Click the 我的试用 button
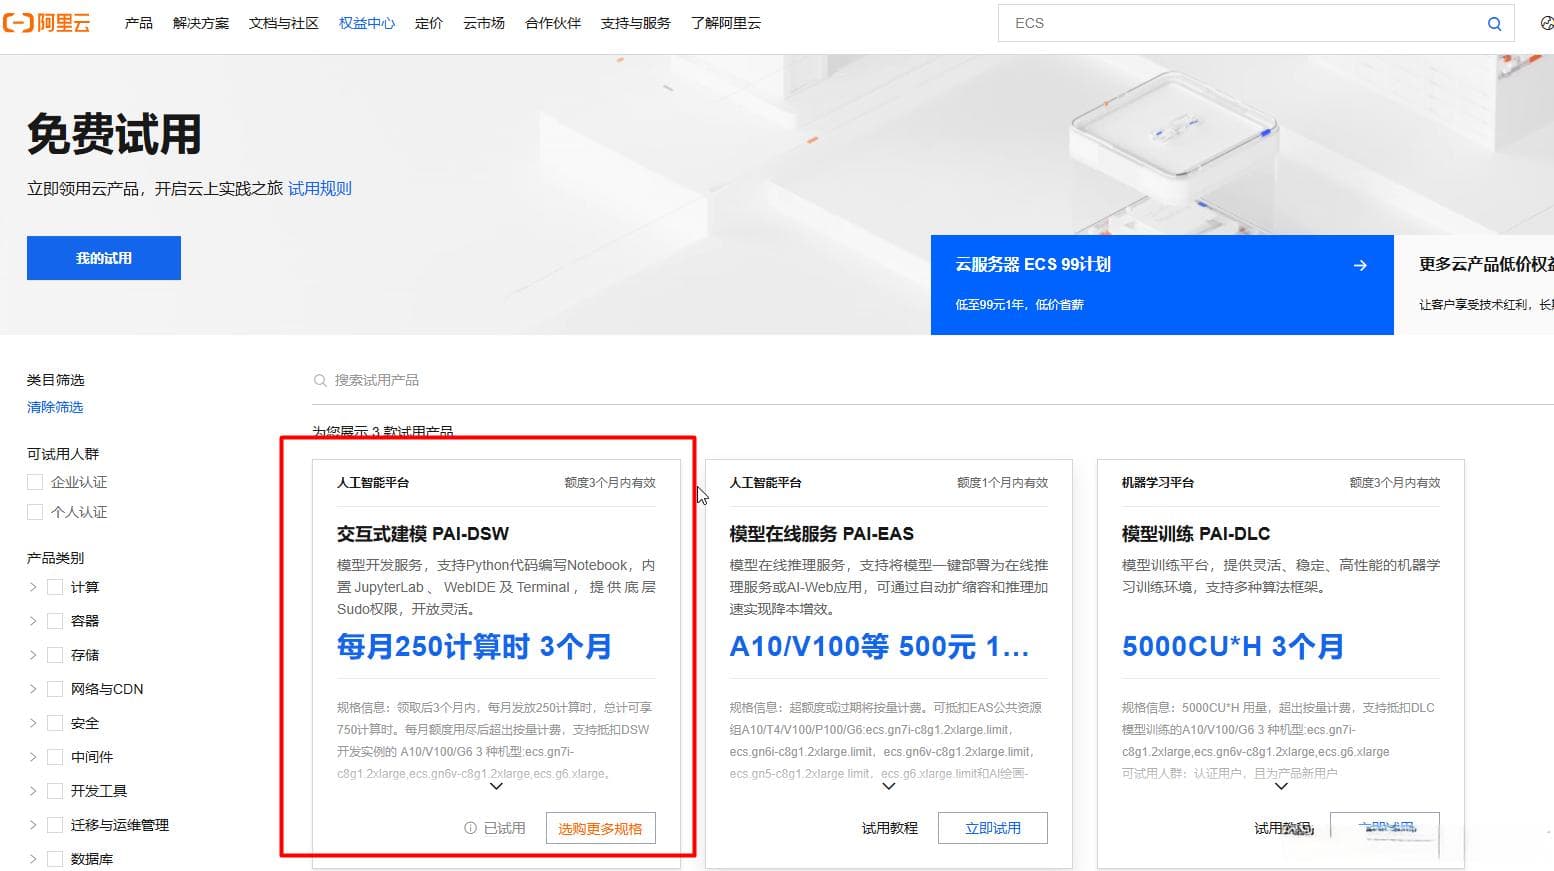Screen dimensions: 1554x871 pos(104,258)
